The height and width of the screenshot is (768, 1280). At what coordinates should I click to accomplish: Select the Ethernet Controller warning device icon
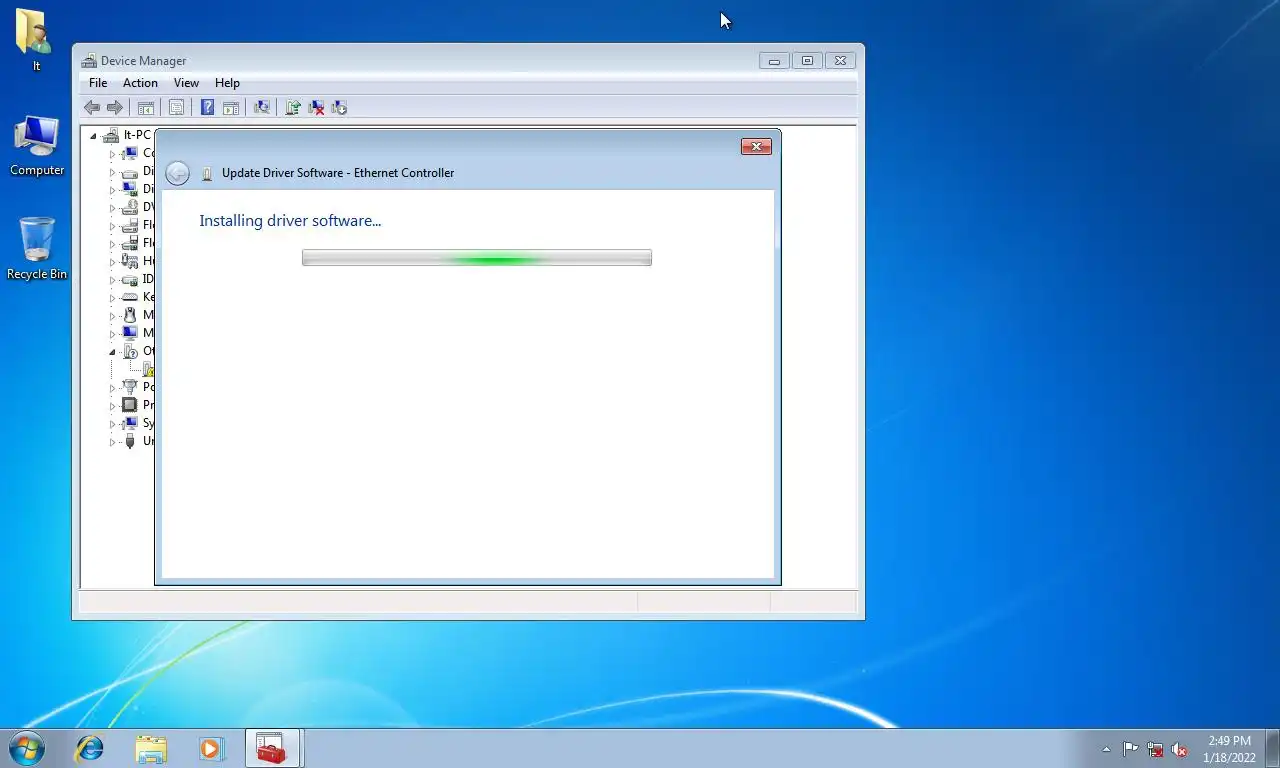(148, 369)
